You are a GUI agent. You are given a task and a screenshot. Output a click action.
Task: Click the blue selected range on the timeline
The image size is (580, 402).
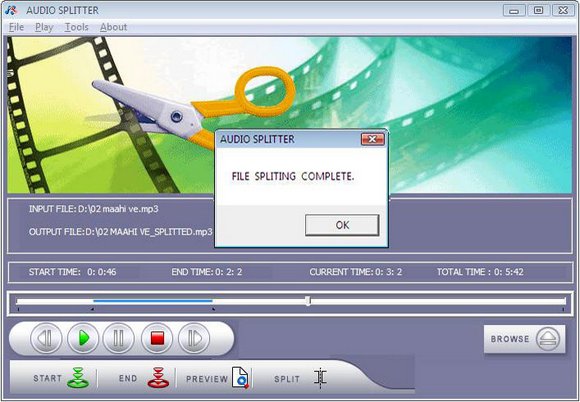[153, 301]
